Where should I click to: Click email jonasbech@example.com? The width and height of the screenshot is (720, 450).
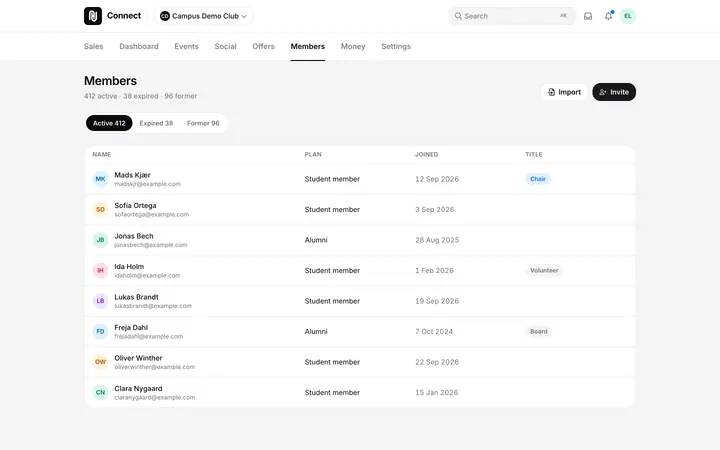click(x=151, y=245)
